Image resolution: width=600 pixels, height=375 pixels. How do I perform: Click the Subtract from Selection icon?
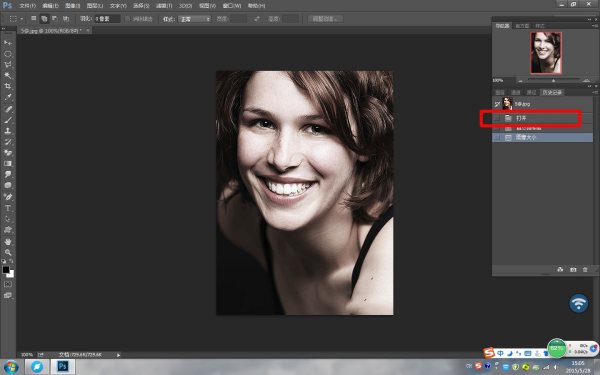55,18
